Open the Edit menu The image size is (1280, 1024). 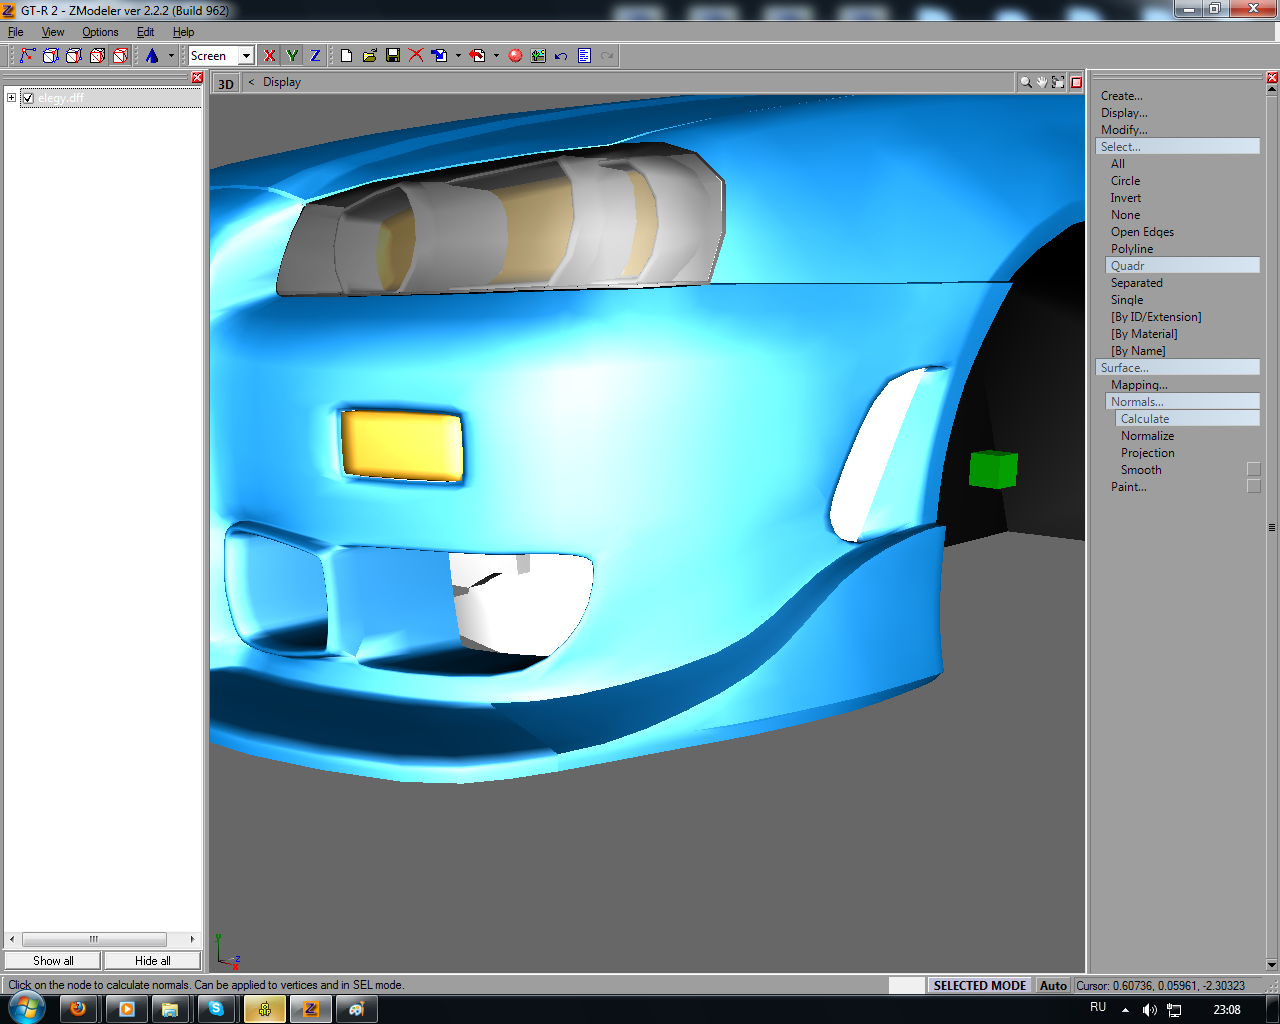click(145, 32)
